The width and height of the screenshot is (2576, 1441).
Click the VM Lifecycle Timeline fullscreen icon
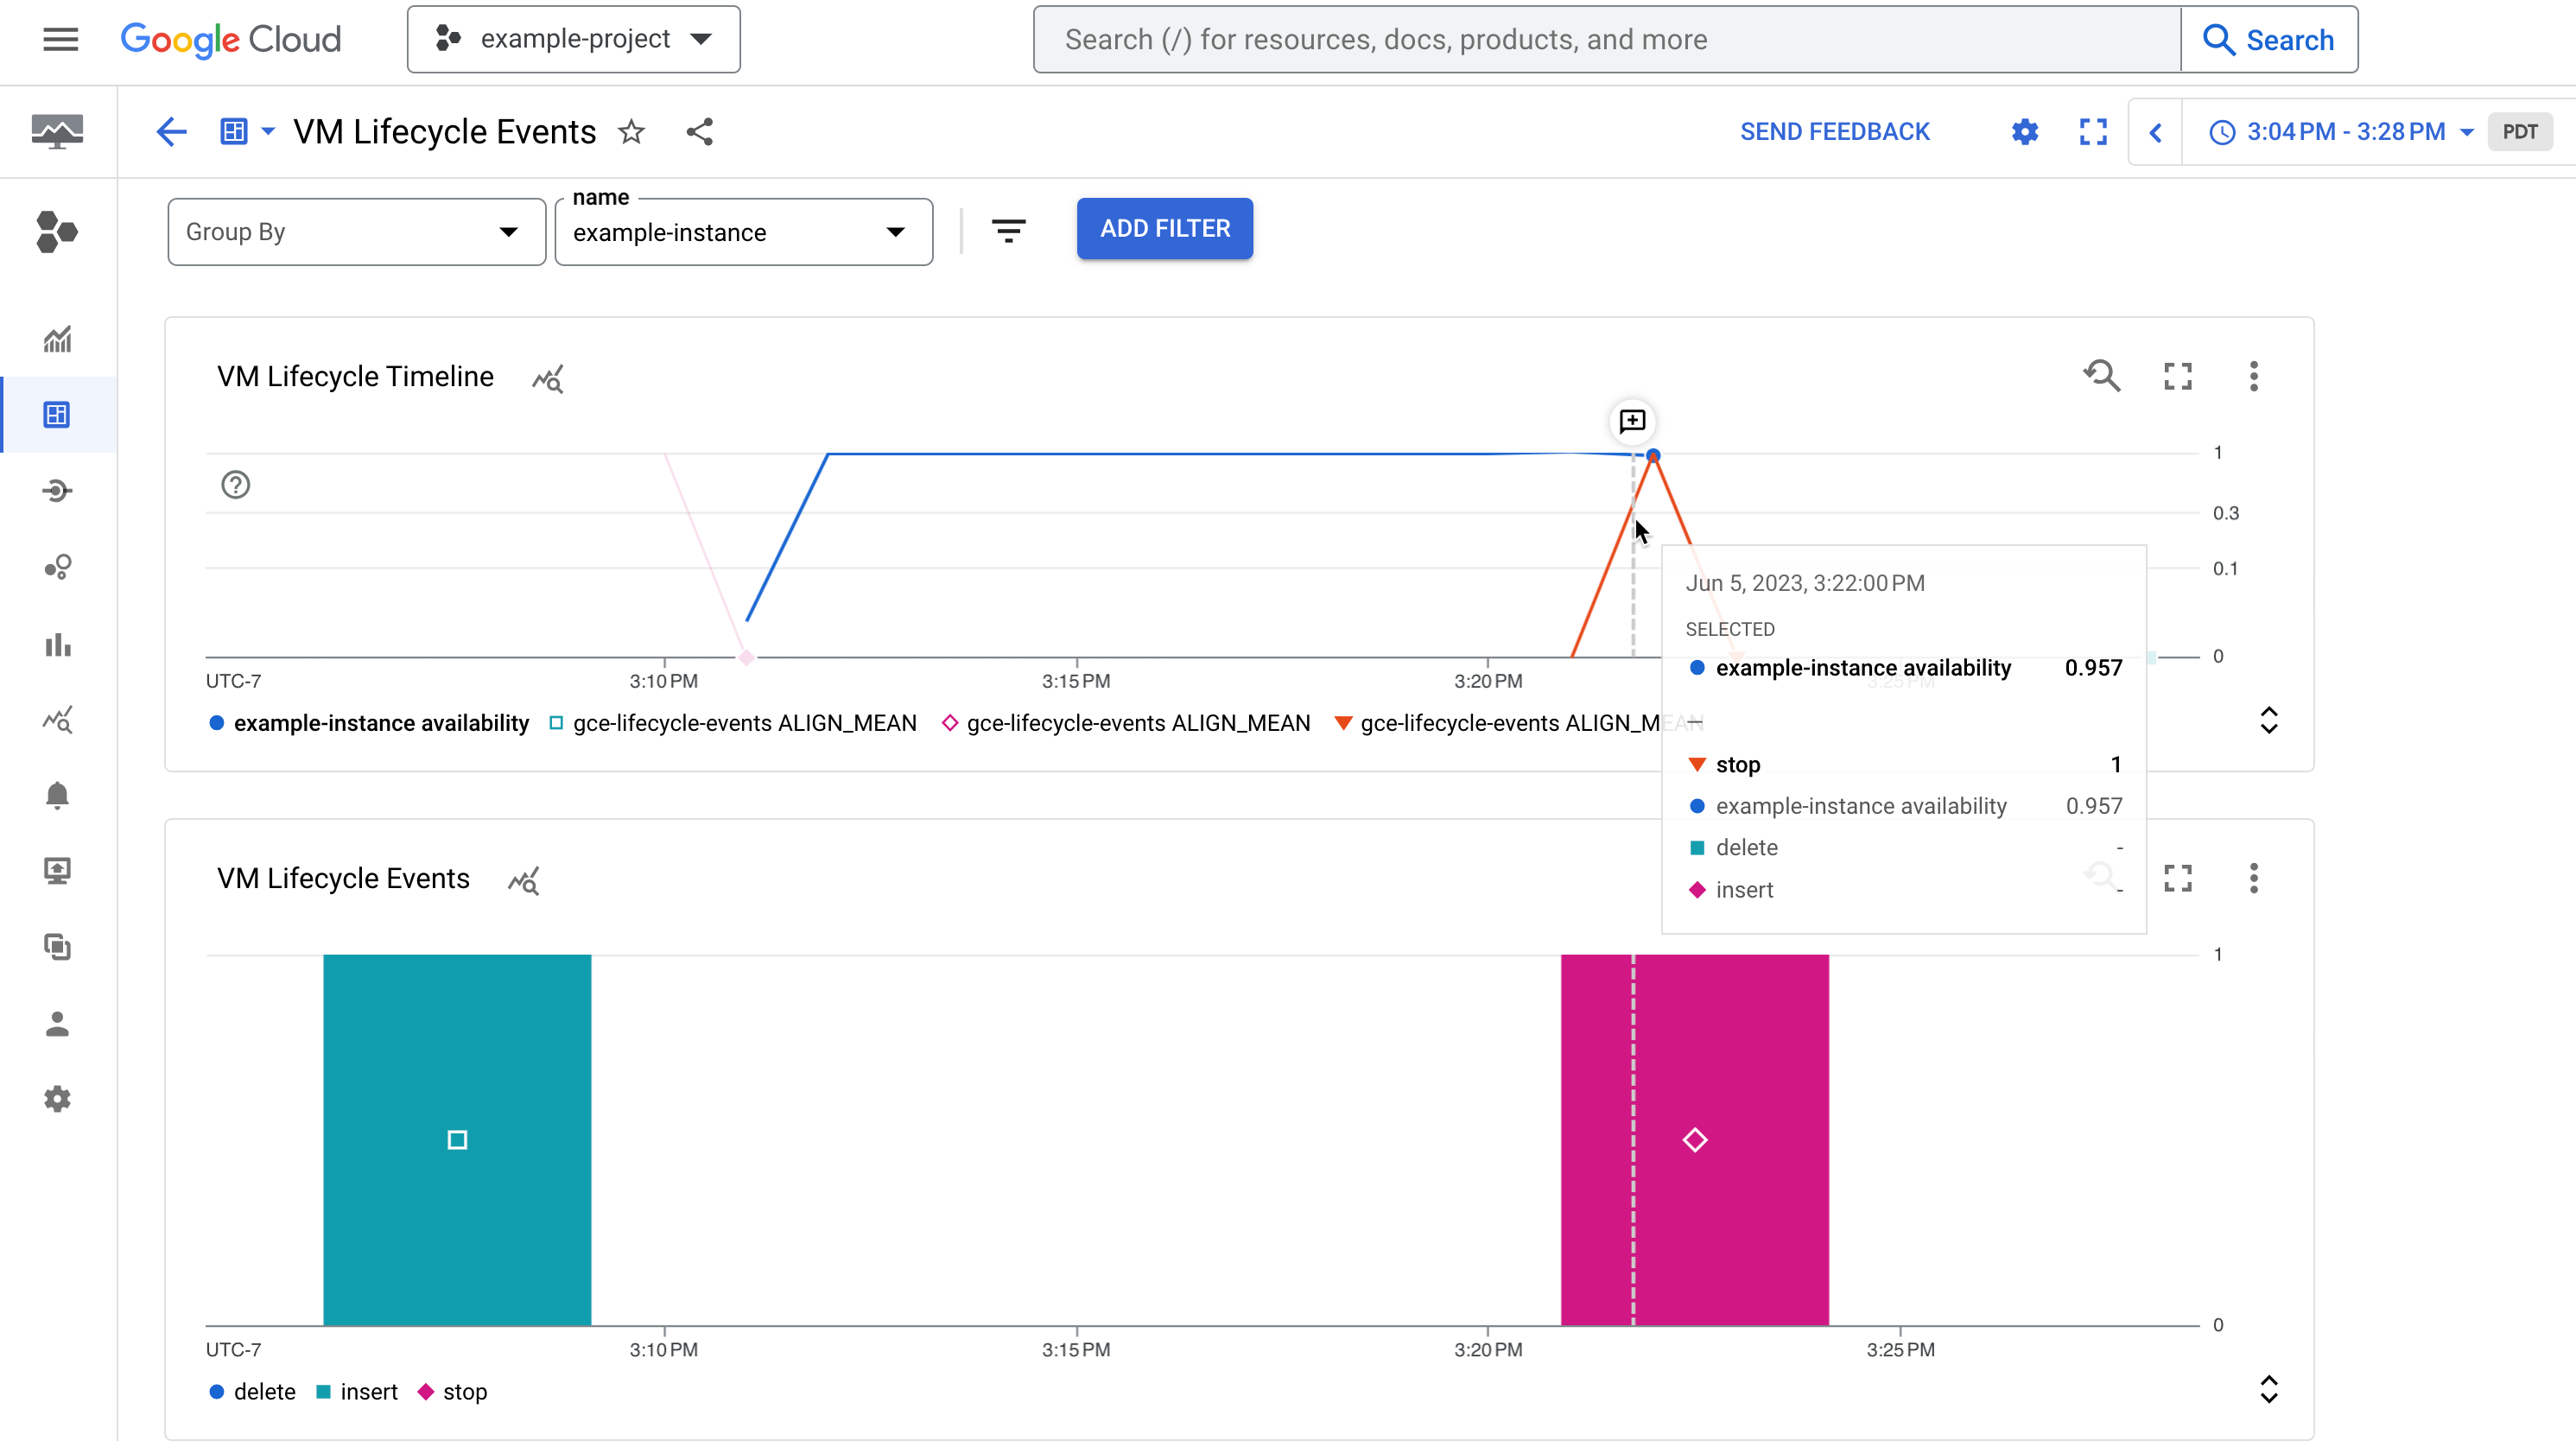pos(2178,375)
